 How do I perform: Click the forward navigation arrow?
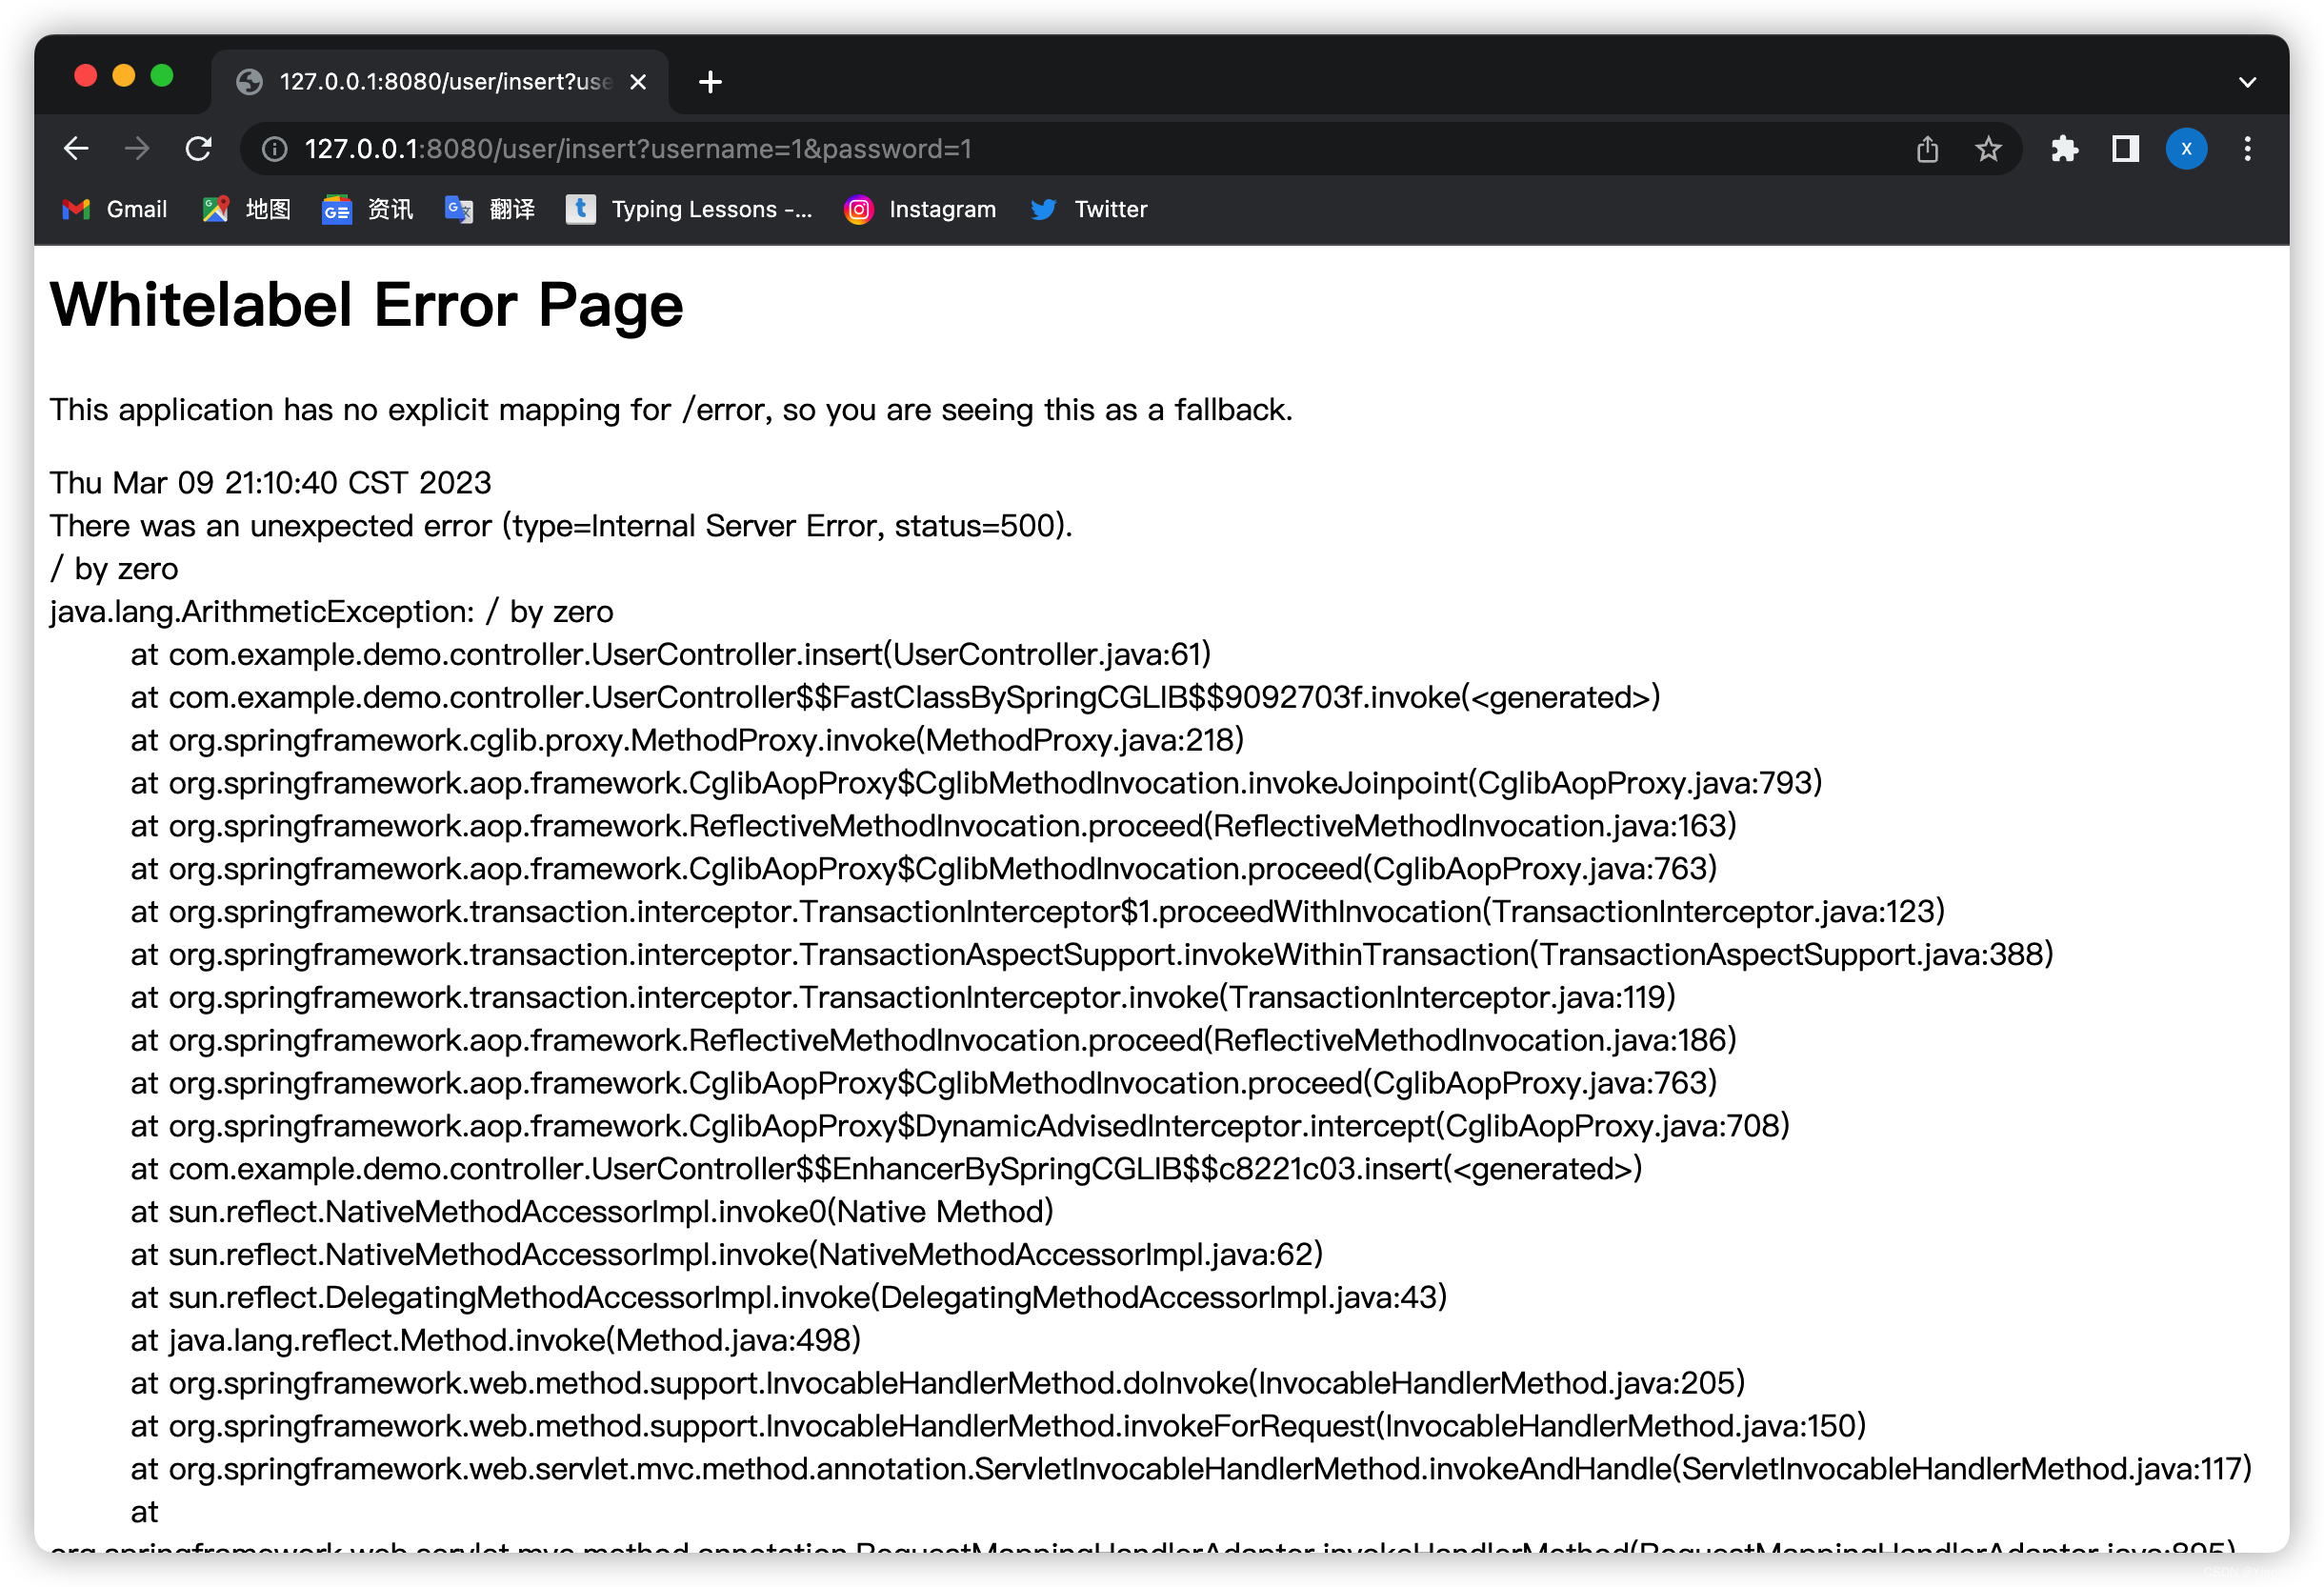click(x=137, y=149)
